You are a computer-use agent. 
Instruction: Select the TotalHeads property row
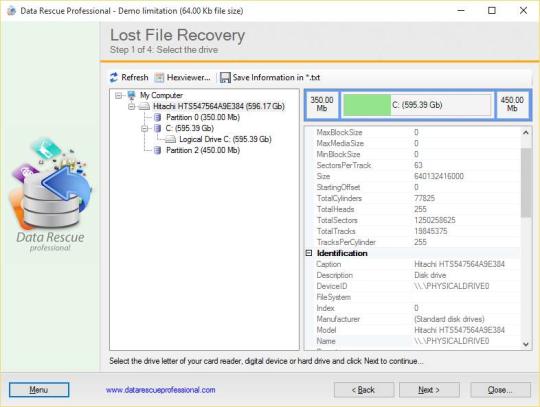point(413,209)
